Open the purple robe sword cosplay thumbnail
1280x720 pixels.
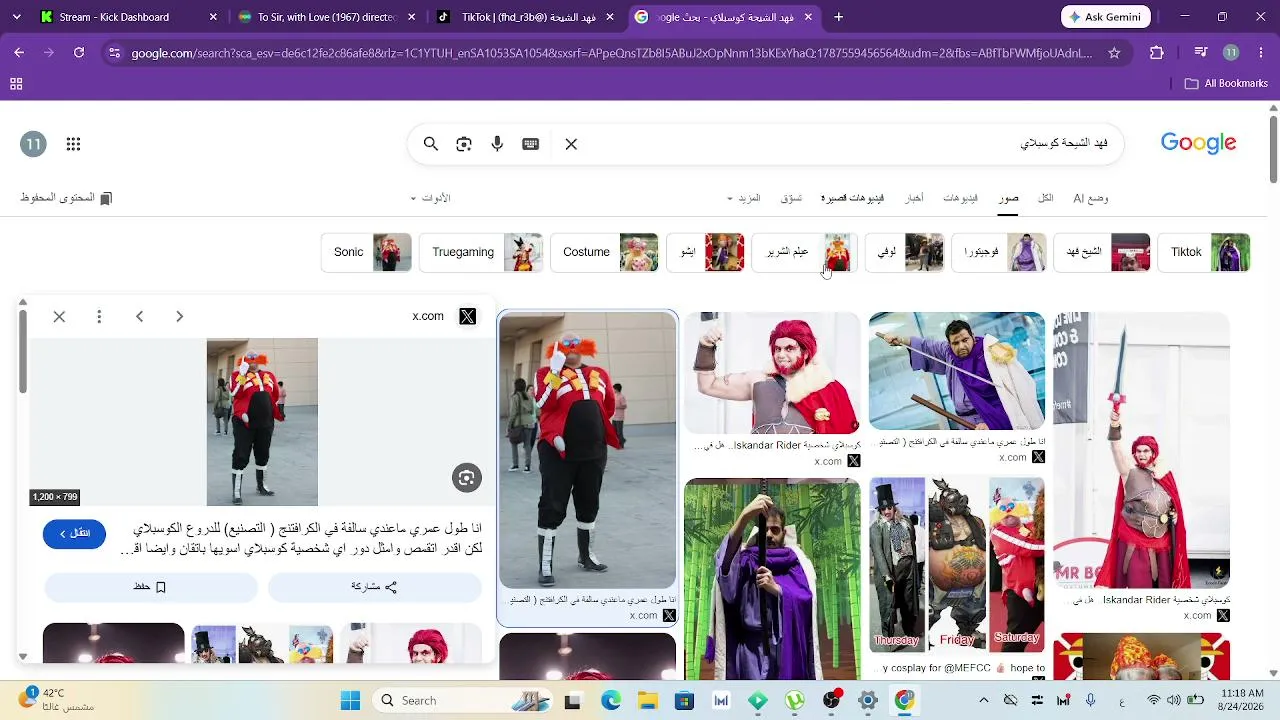(x=957, y=371)
